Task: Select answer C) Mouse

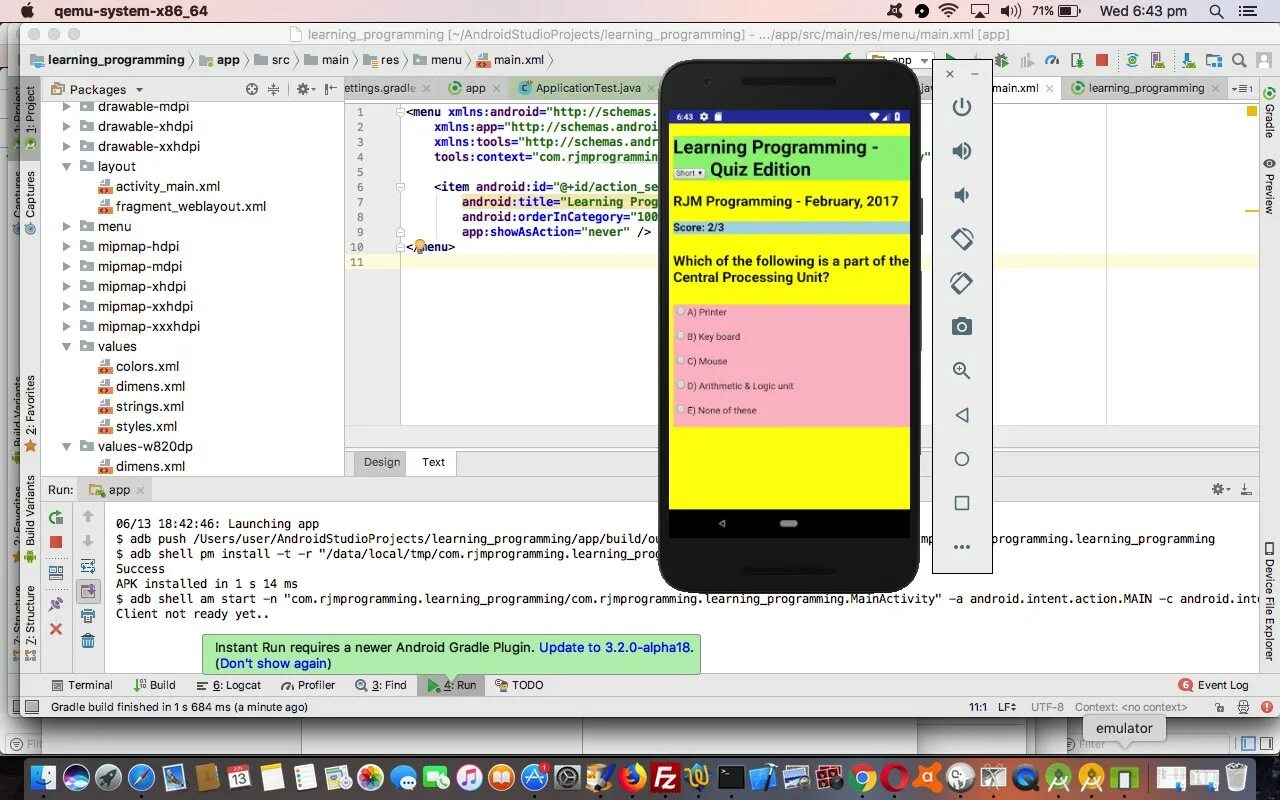Action: tap(681, 360)
